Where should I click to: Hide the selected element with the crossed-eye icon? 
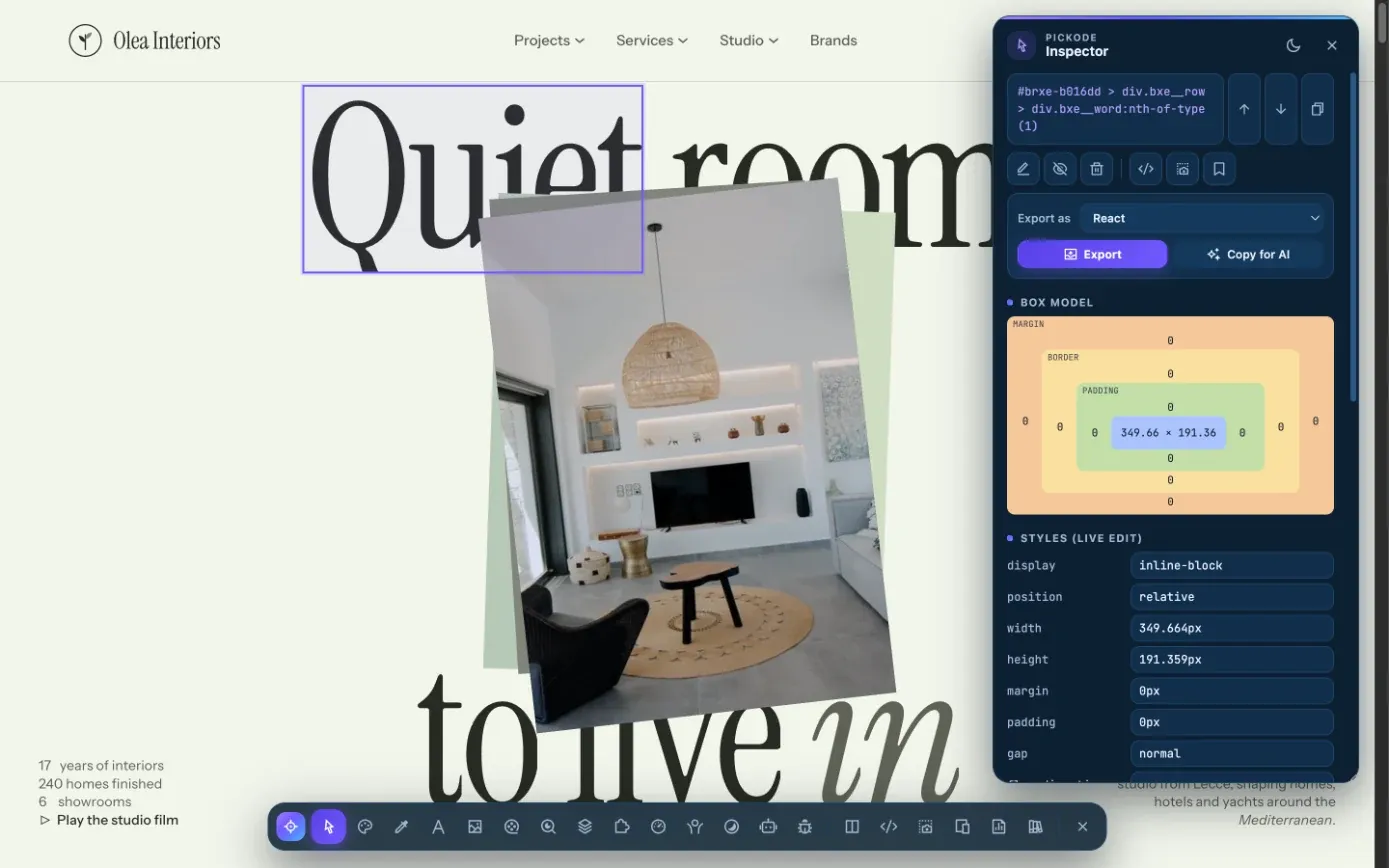coord(1060,169)
